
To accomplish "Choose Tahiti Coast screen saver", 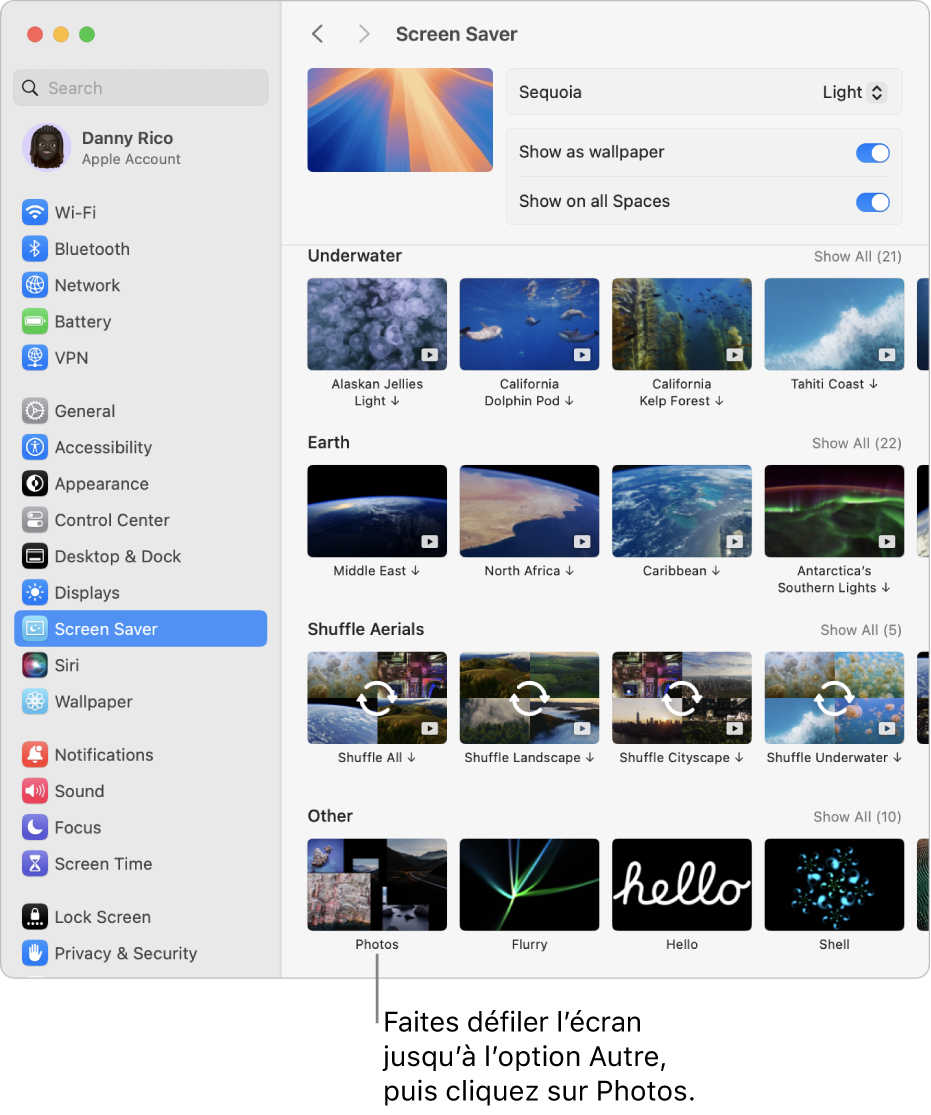I will pyautogui.click(x=834, y=324).
